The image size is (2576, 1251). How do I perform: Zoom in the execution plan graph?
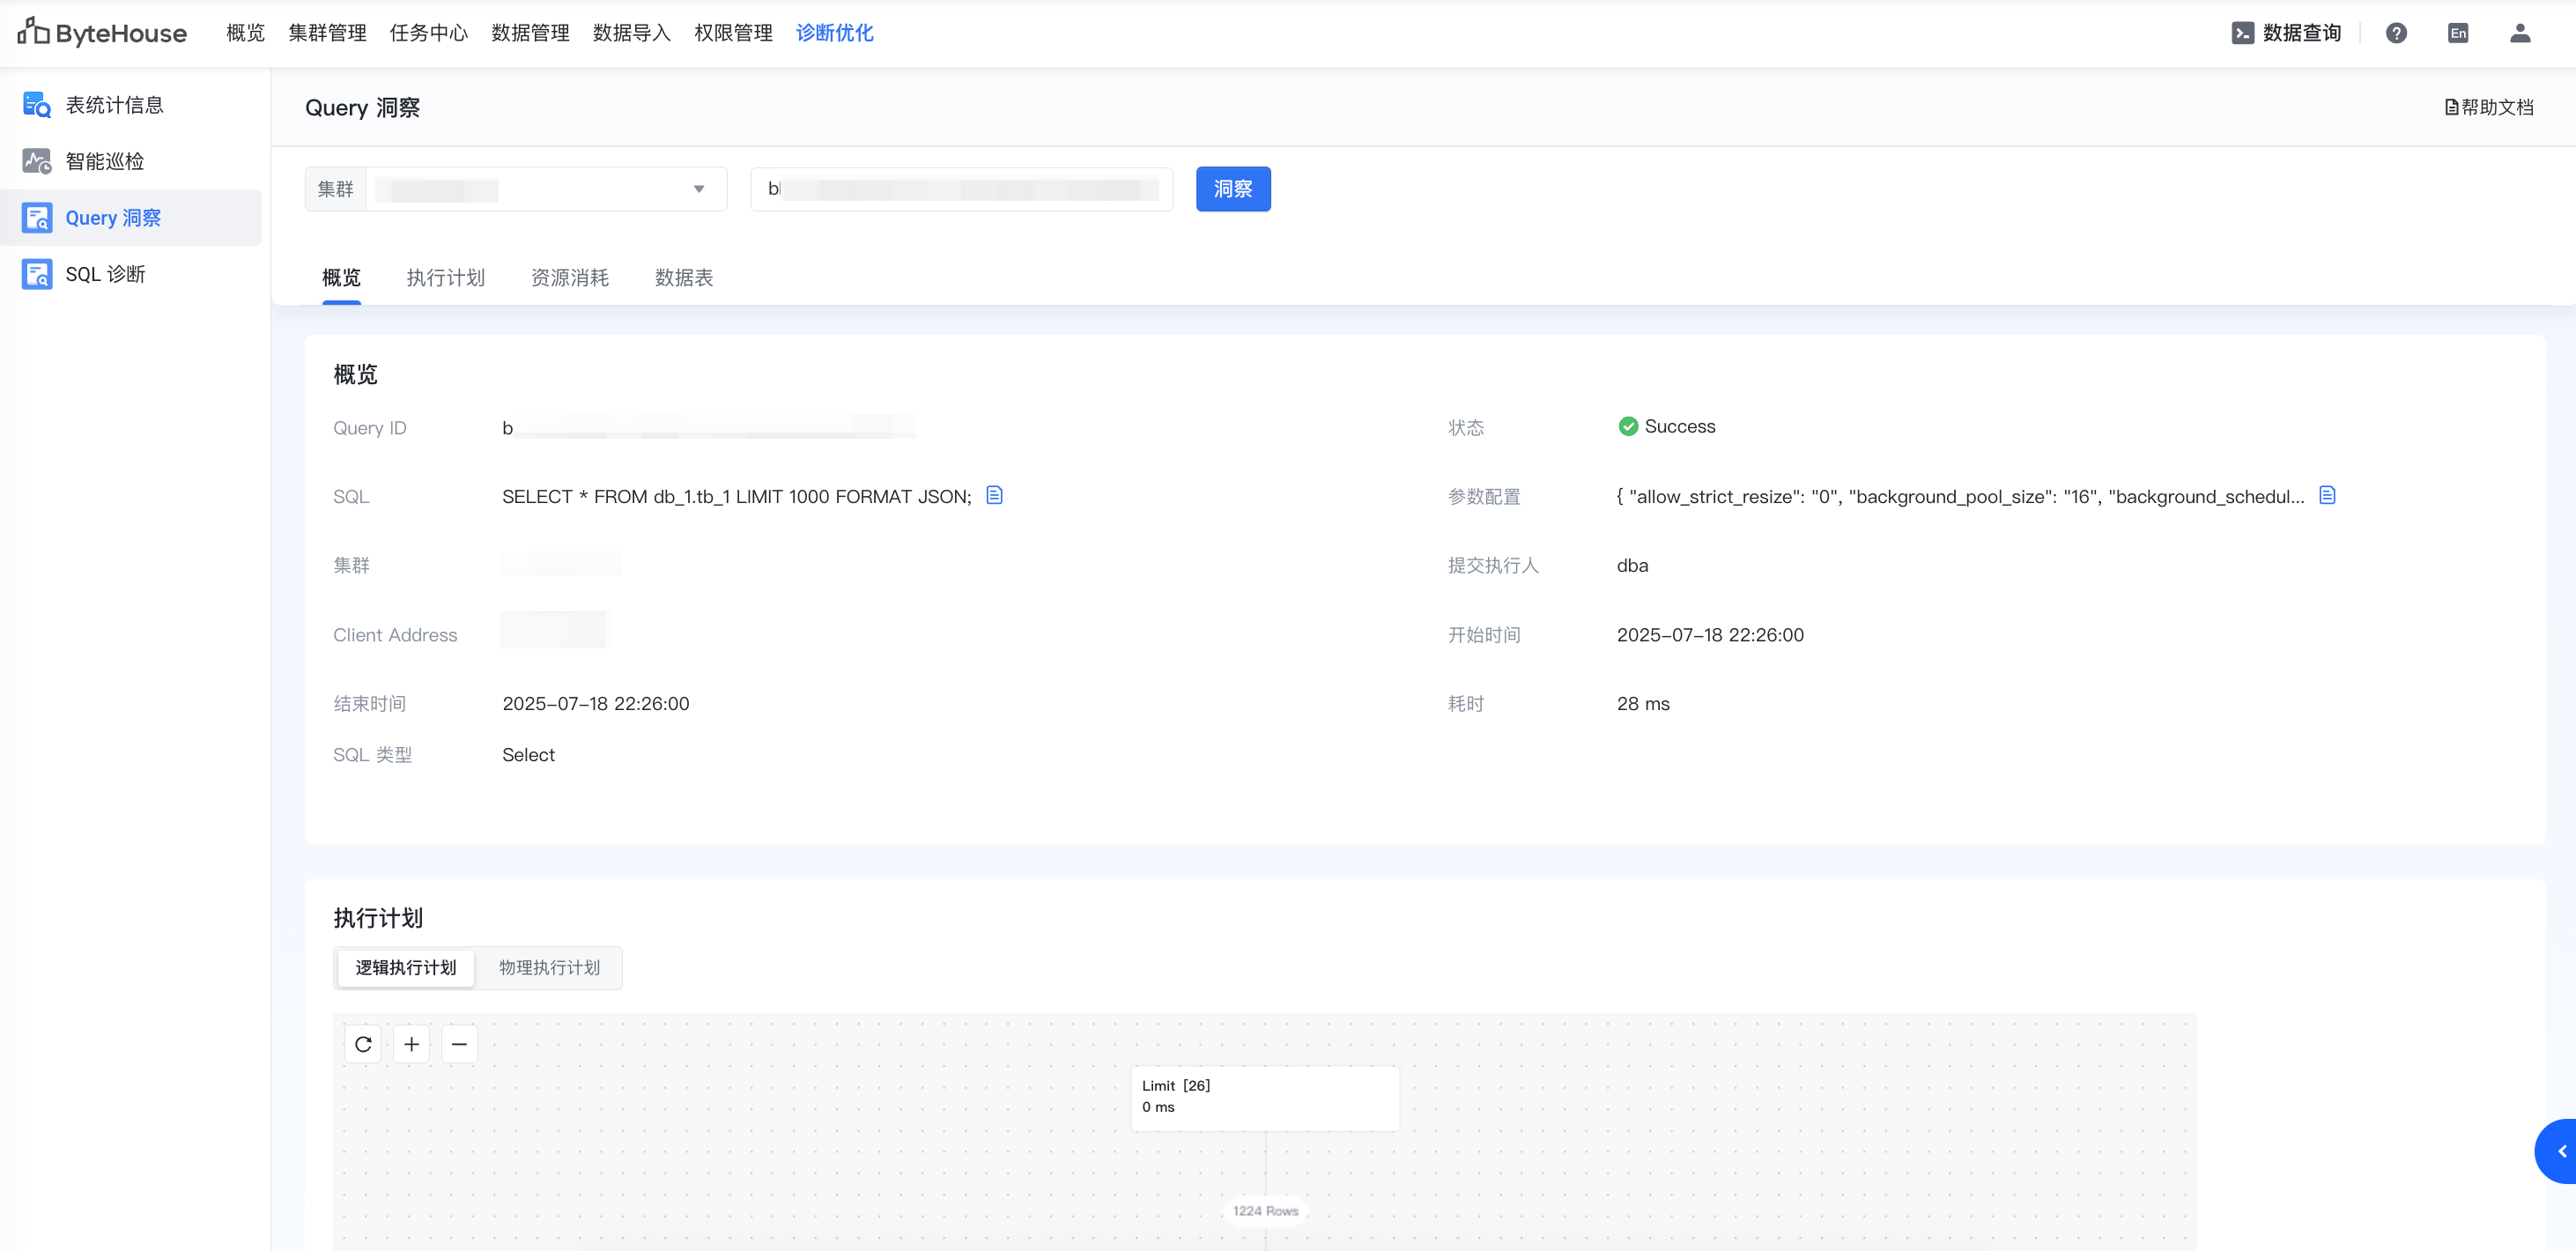point(411,1044)
